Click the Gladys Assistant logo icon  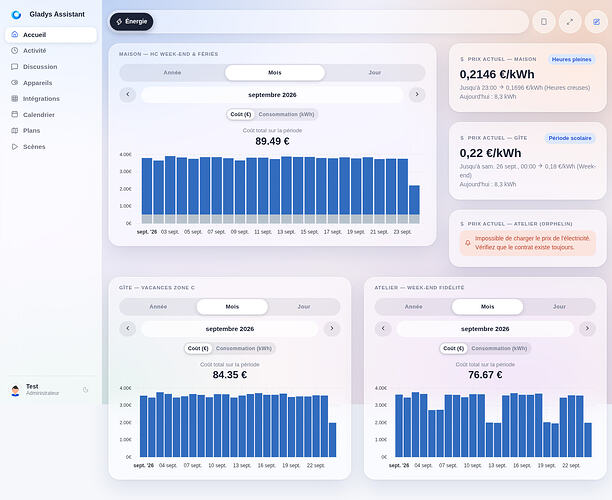pos(16,14)
